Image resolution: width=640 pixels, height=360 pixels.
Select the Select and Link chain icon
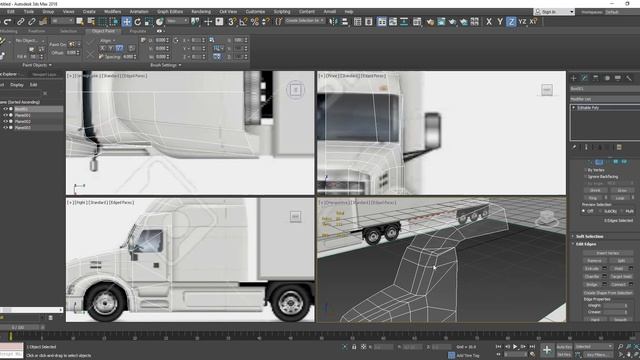tap(20, 22)
